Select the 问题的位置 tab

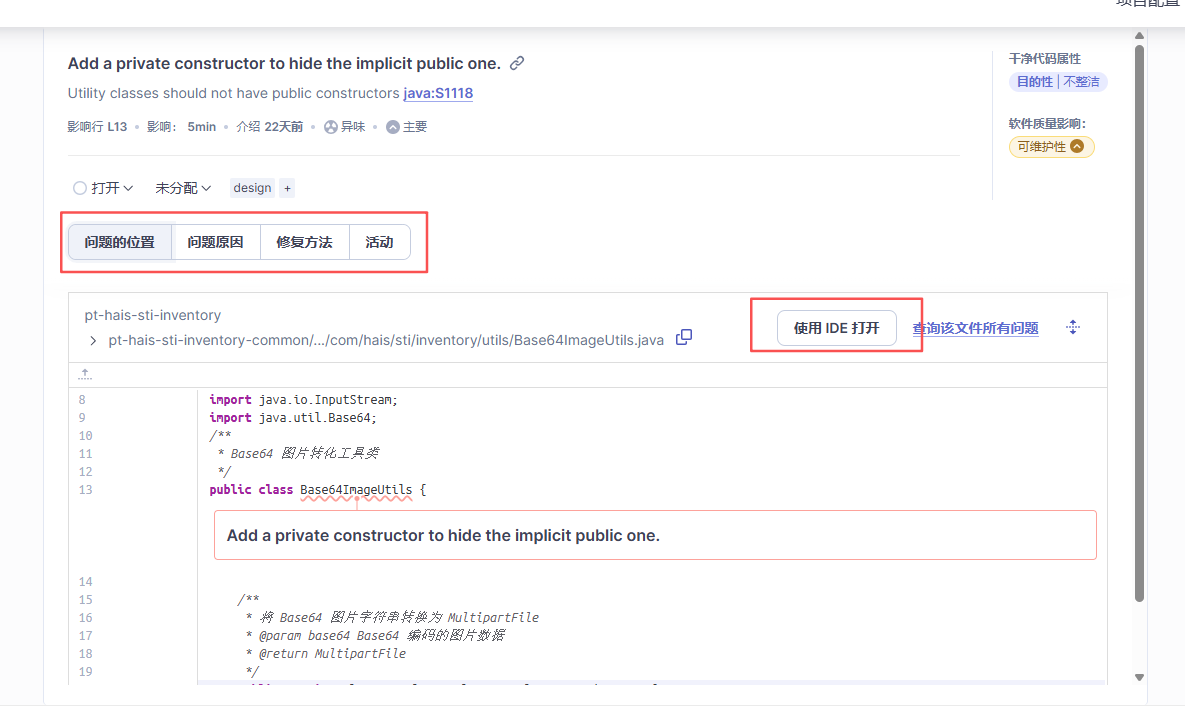coord(119,242)
